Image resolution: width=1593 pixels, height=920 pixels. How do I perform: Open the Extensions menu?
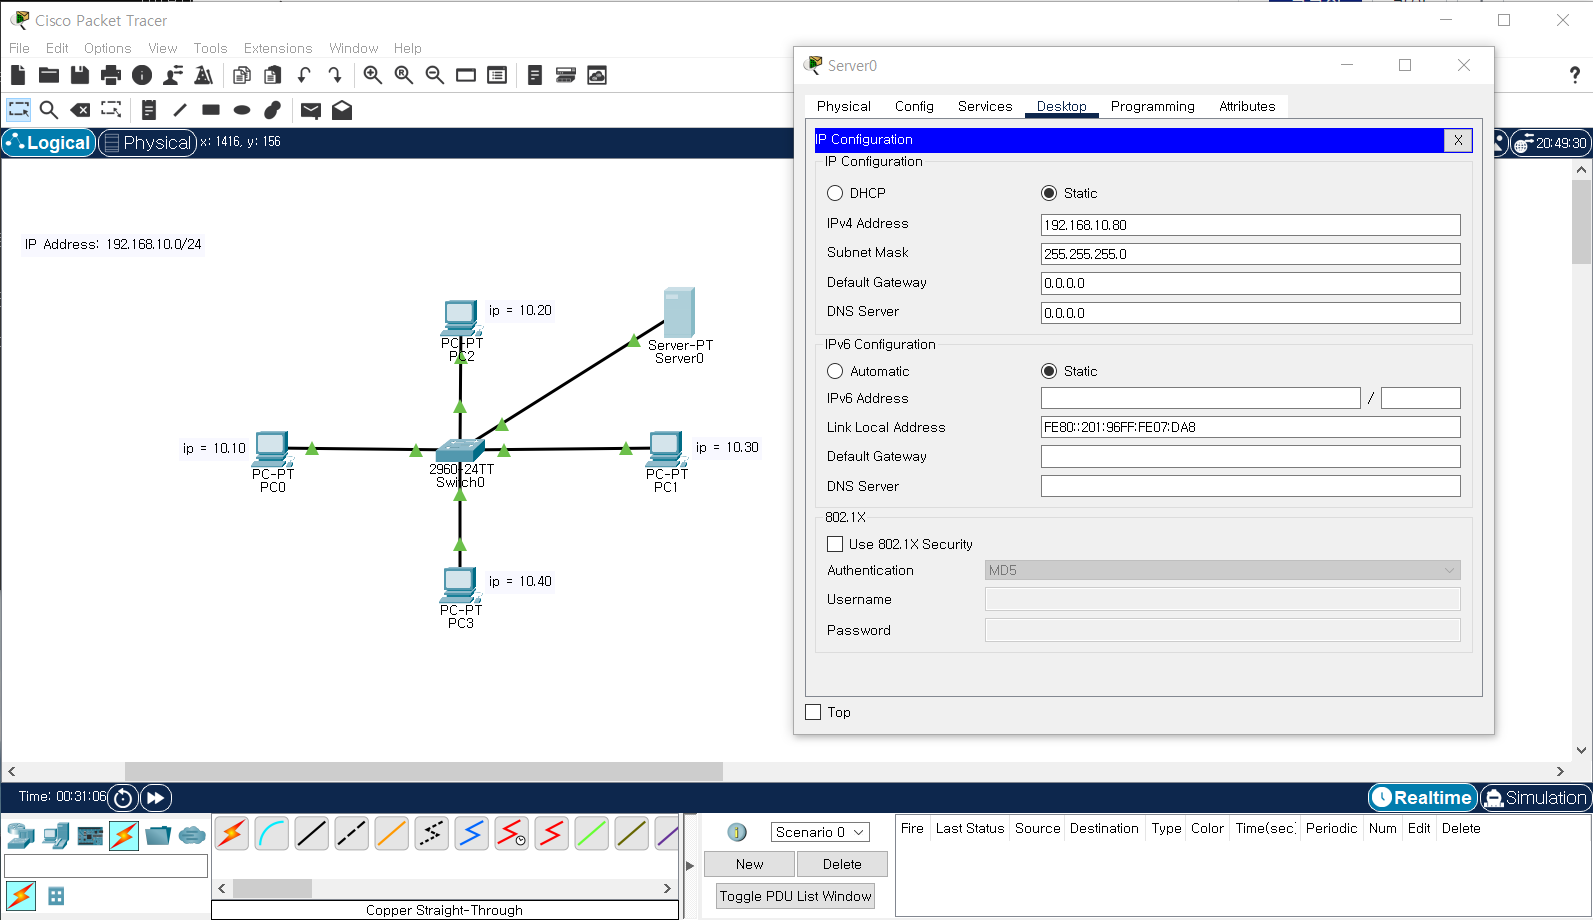click(278, 48)
